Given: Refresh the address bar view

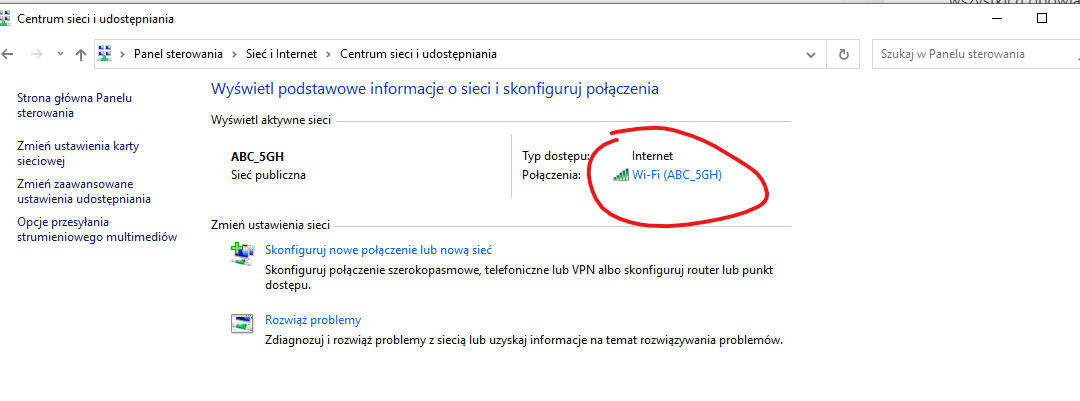Looking at the screenshot, I should [845, 54].
